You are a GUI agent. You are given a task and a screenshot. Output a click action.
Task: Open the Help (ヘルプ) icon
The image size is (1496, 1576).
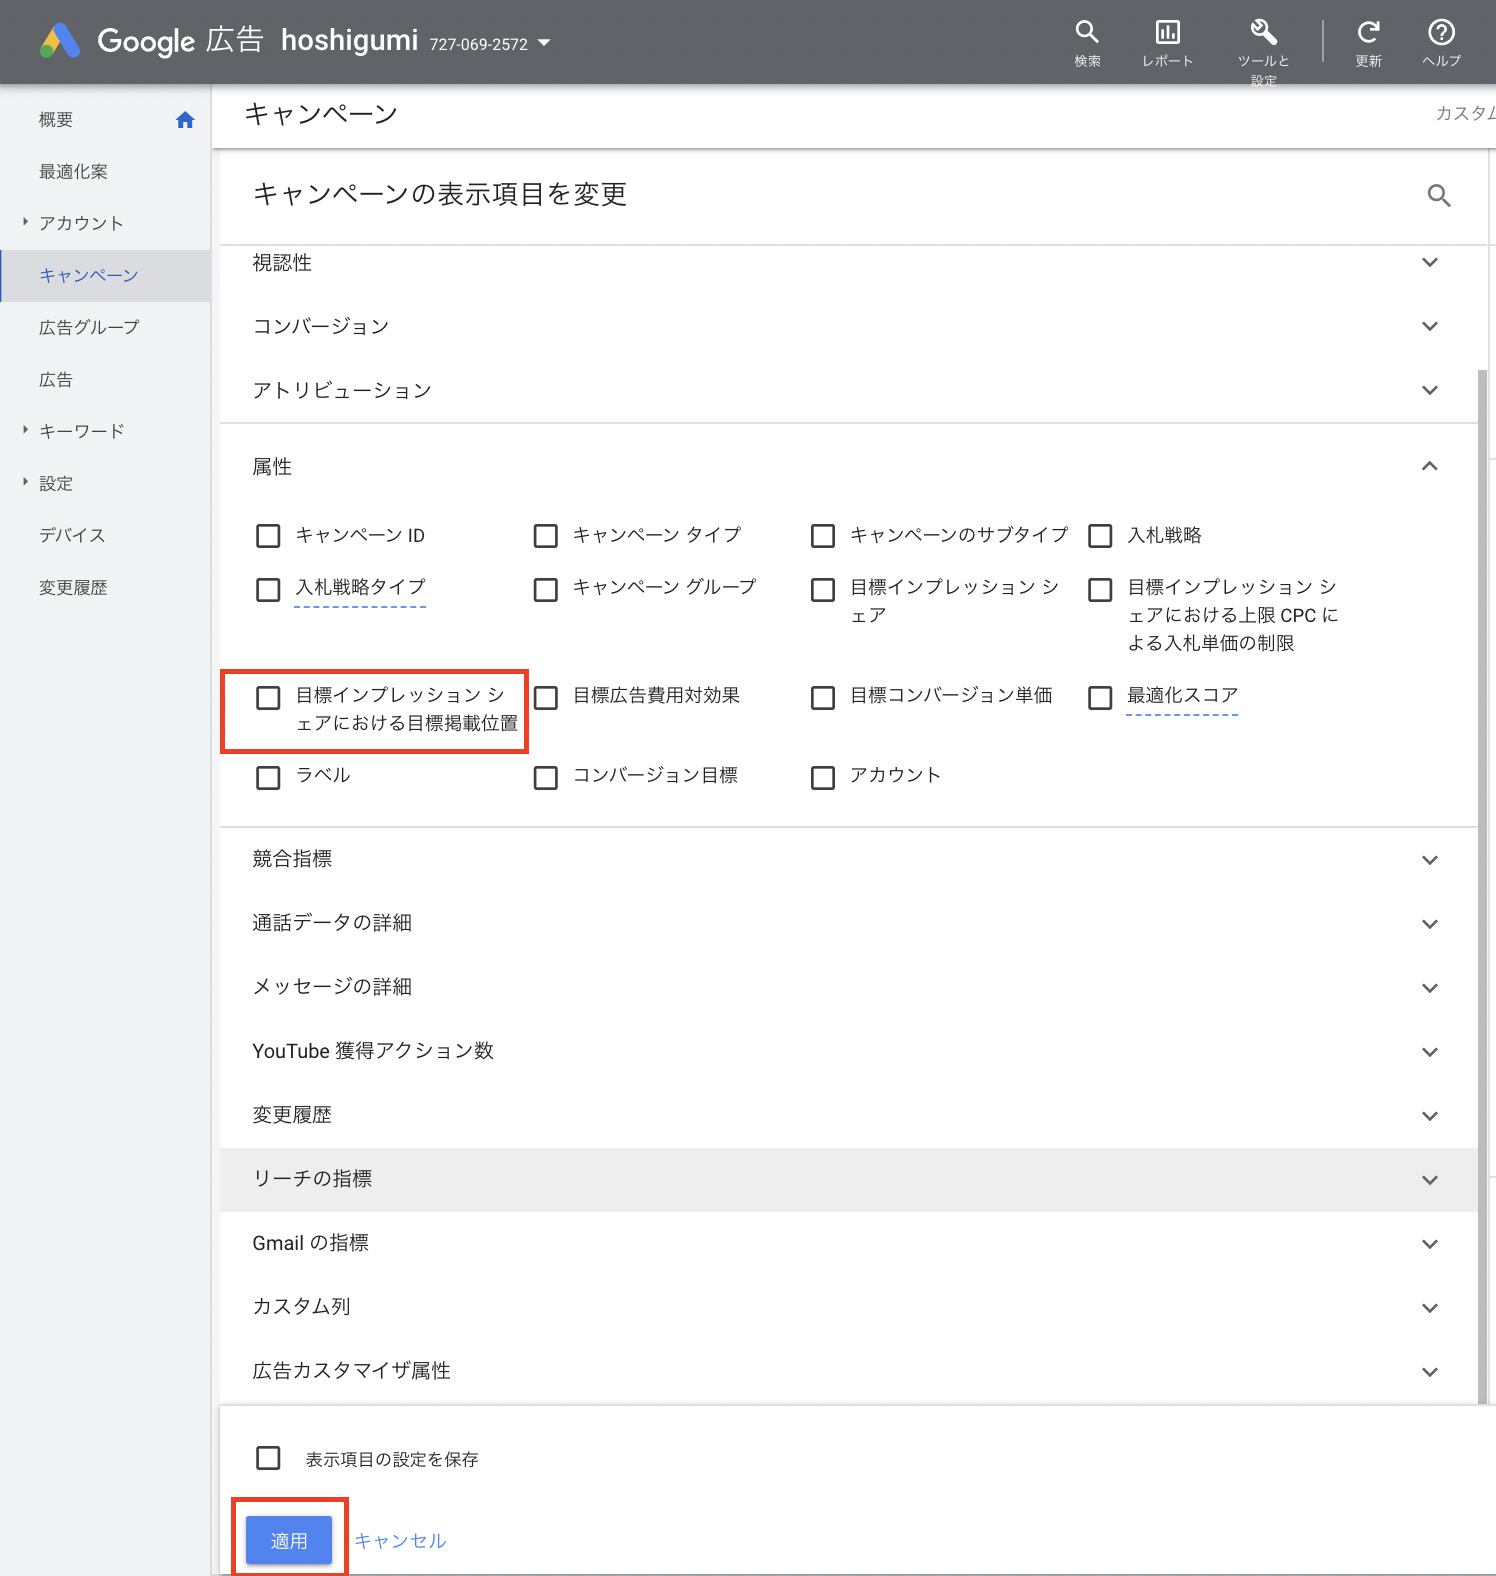pos(1441,33)
